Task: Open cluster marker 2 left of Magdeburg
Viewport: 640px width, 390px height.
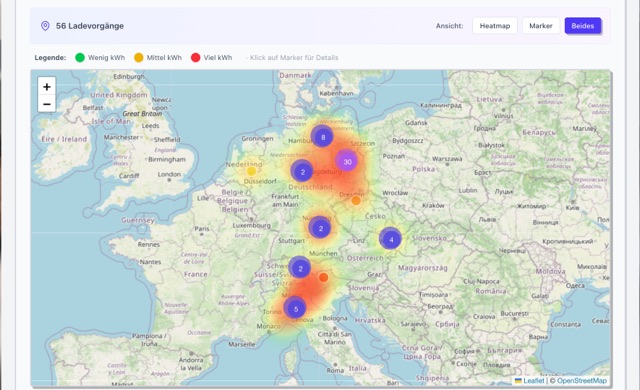Action: coord(302,172)
